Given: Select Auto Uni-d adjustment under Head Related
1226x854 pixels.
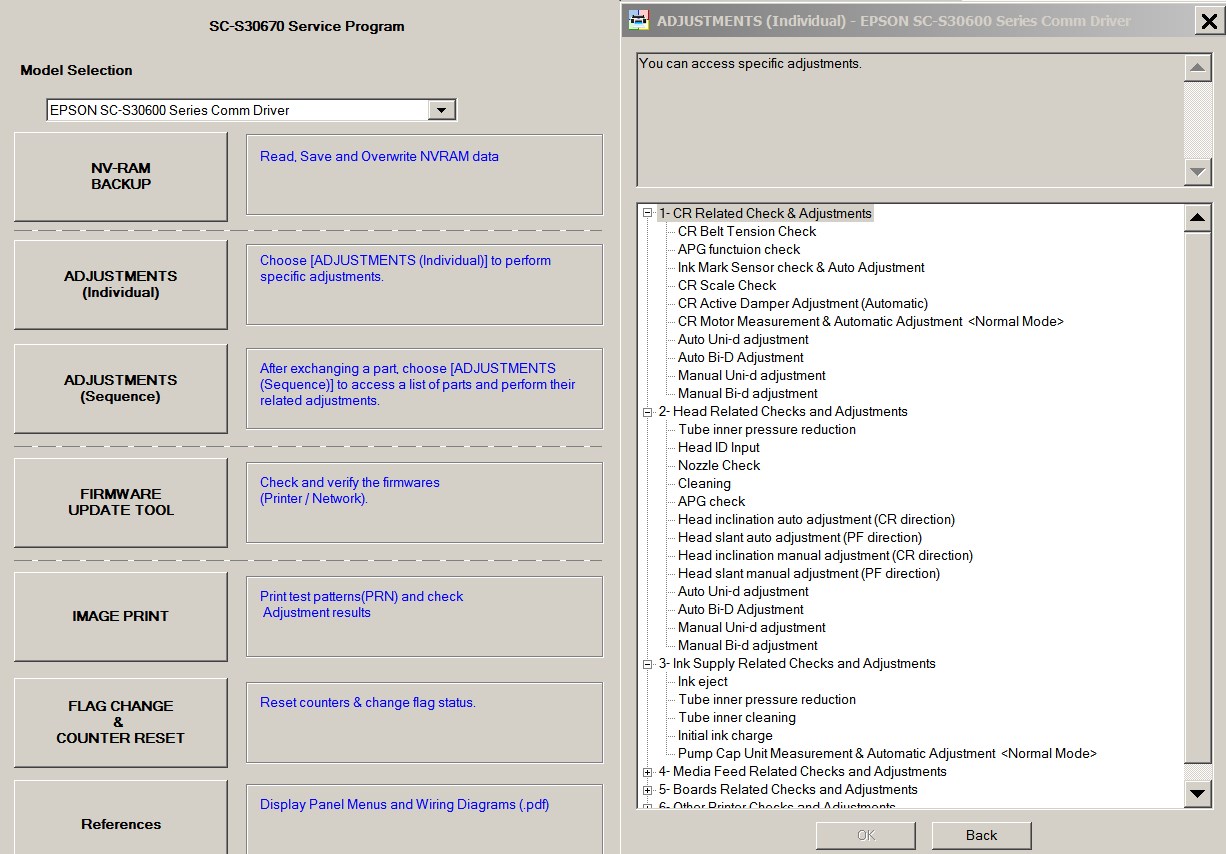Looking at the screenshot, I should (743, 591).
